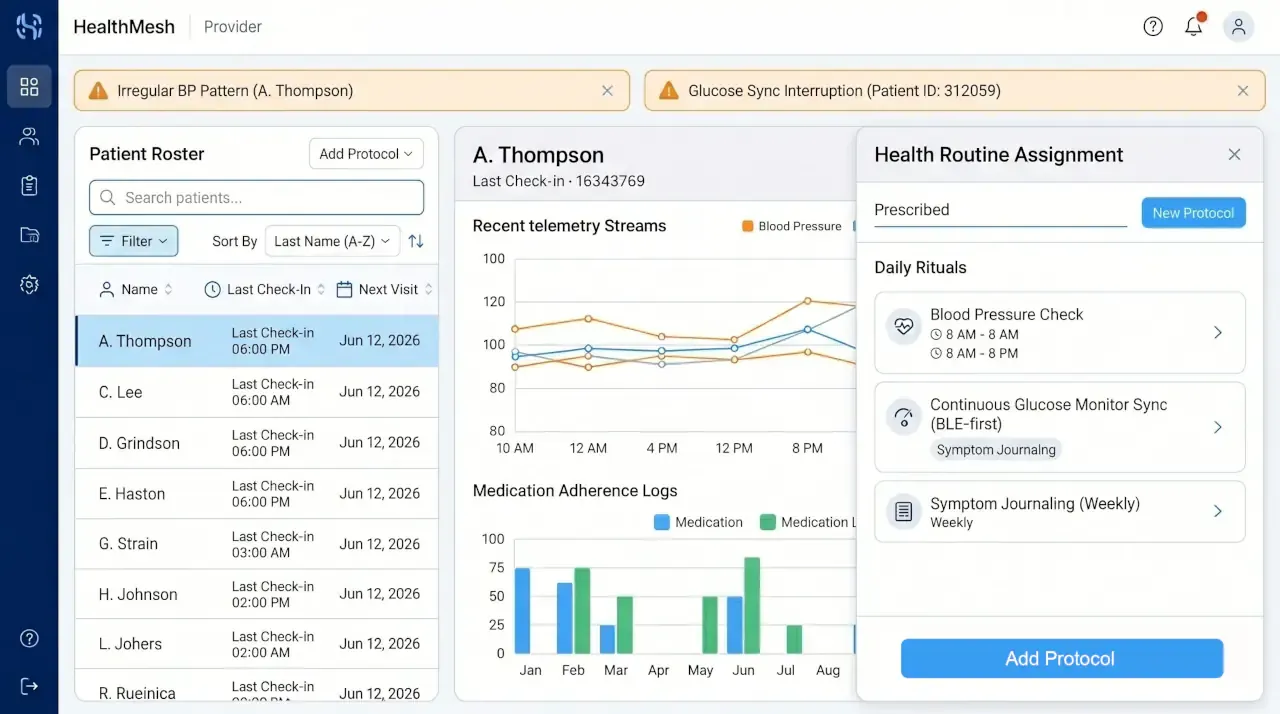The width and height of the screenshot is (1280, 714).
Task: Click the Recent telemetry Streams heading
Action: click(x=569, y=226)
